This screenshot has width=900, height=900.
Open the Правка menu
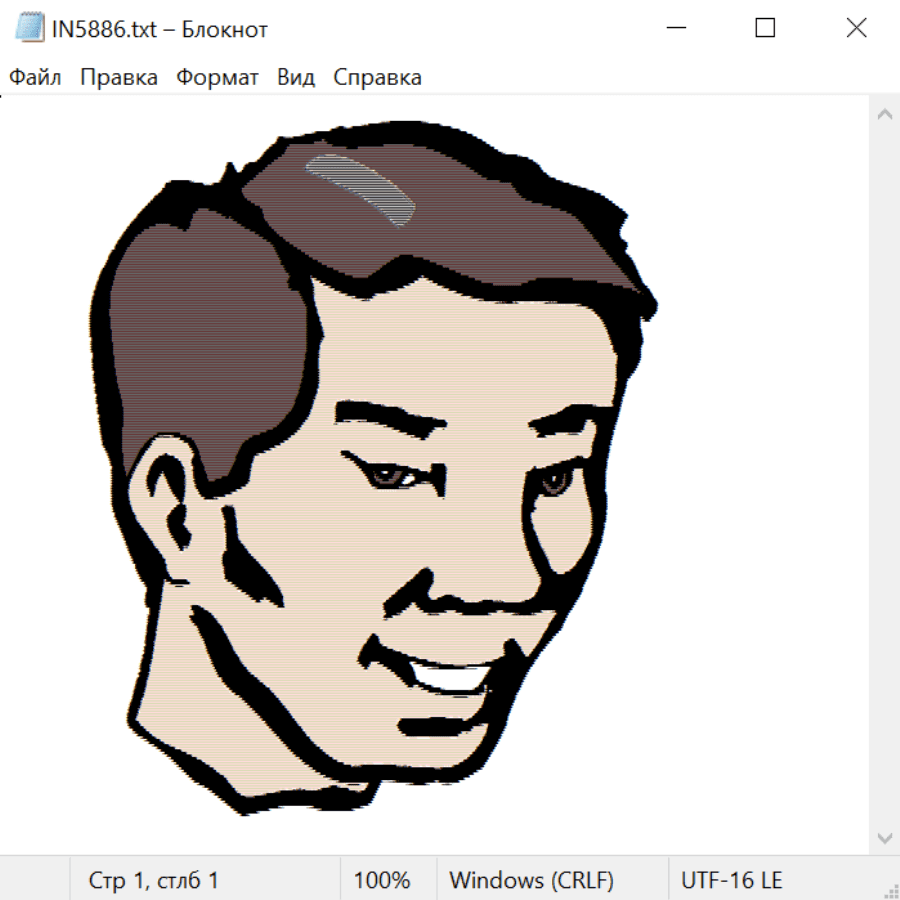coord(118,78)
